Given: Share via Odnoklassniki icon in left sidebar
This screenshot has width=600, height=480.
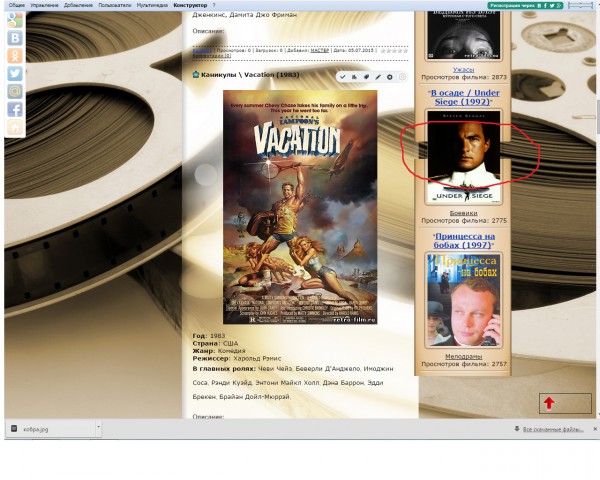Looking at the screenshot, I should point(15,56).
